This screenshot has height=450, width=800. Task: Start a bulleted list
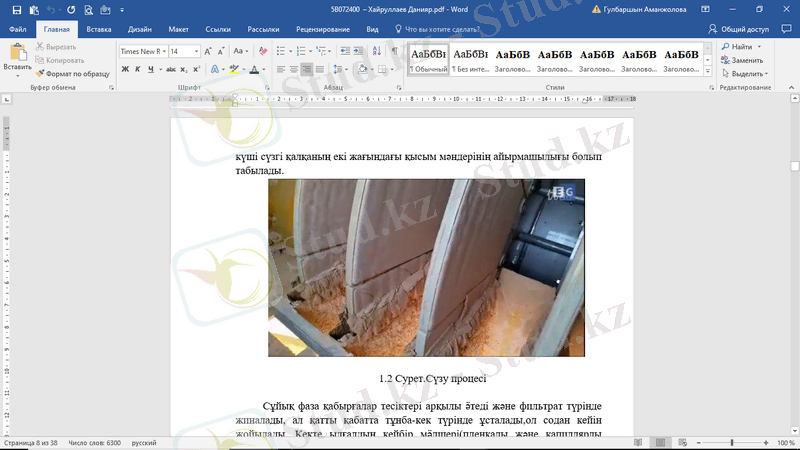282,50
